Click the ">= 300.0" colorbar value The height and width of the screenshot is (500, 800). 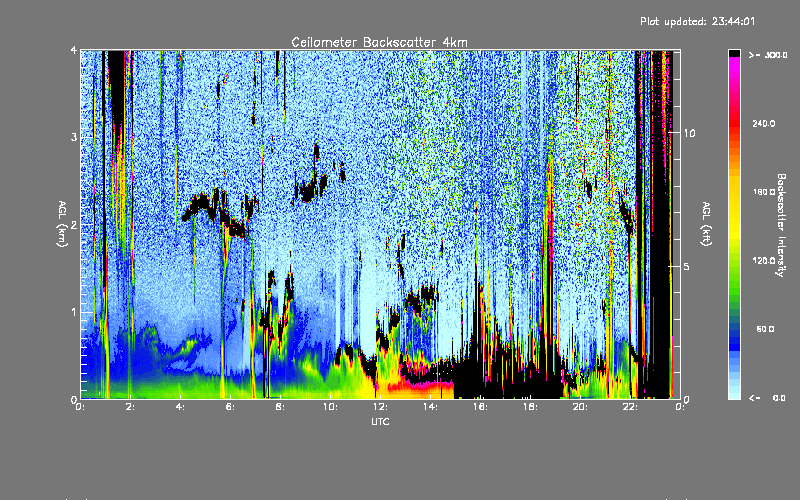pos(768,55)
